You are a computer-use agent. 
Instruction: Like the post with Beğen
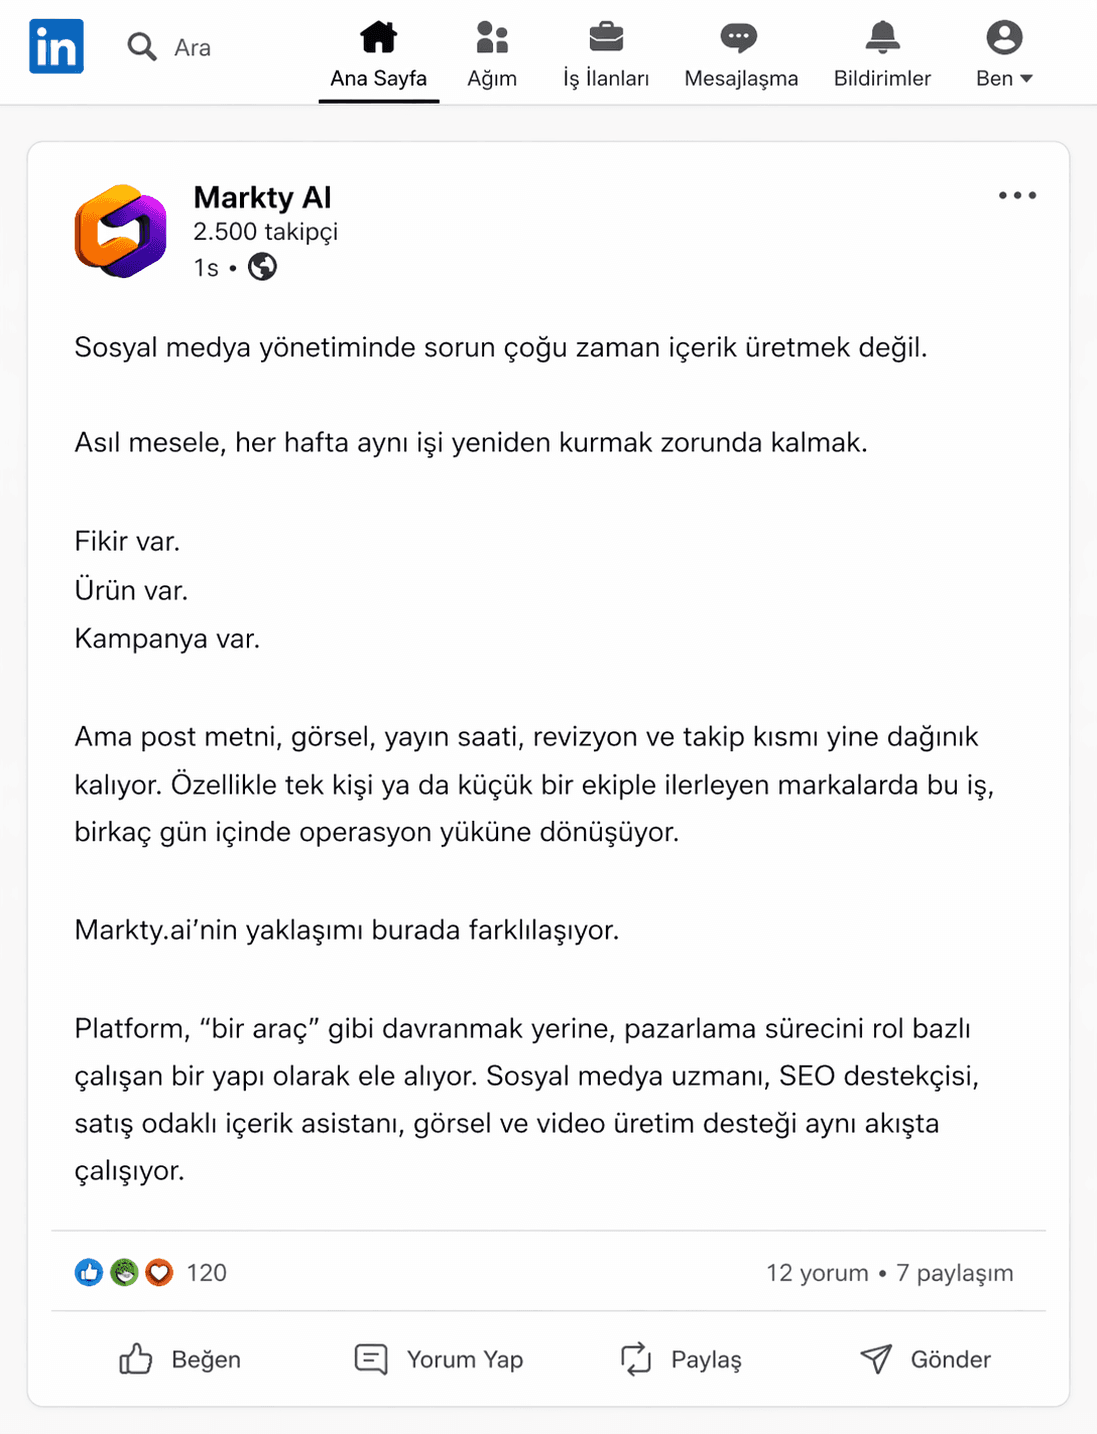pyautogui.click(x=180, y=1359)
